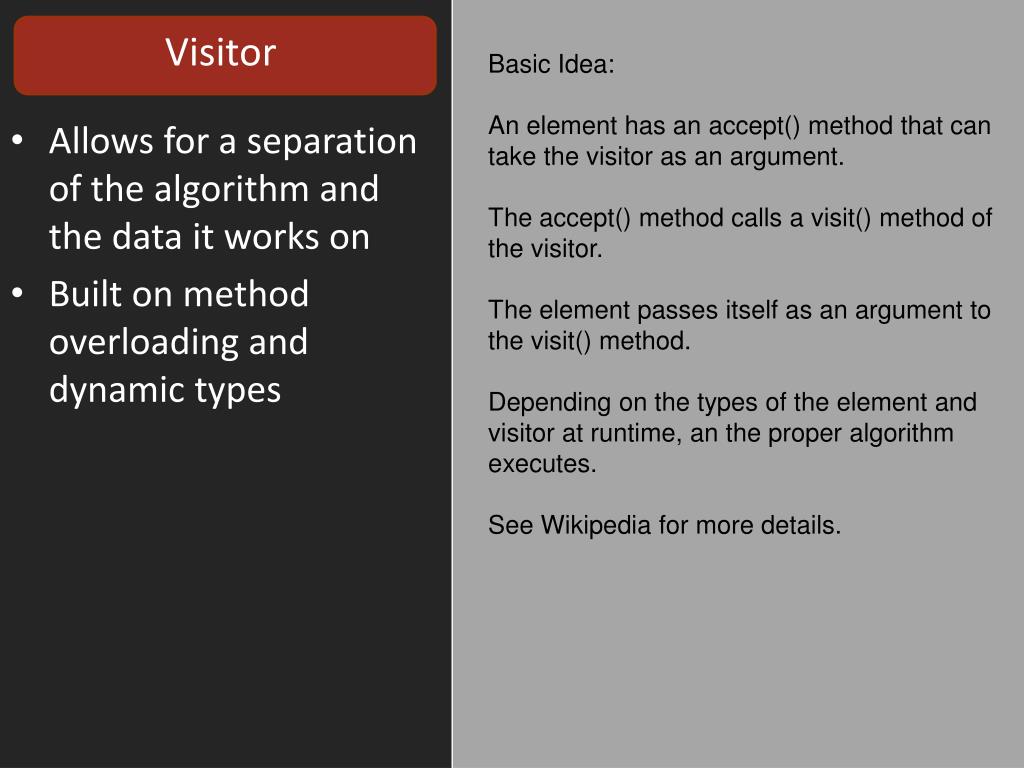Click the 'Basic Idea:' heading

click(x=551, y=64)
